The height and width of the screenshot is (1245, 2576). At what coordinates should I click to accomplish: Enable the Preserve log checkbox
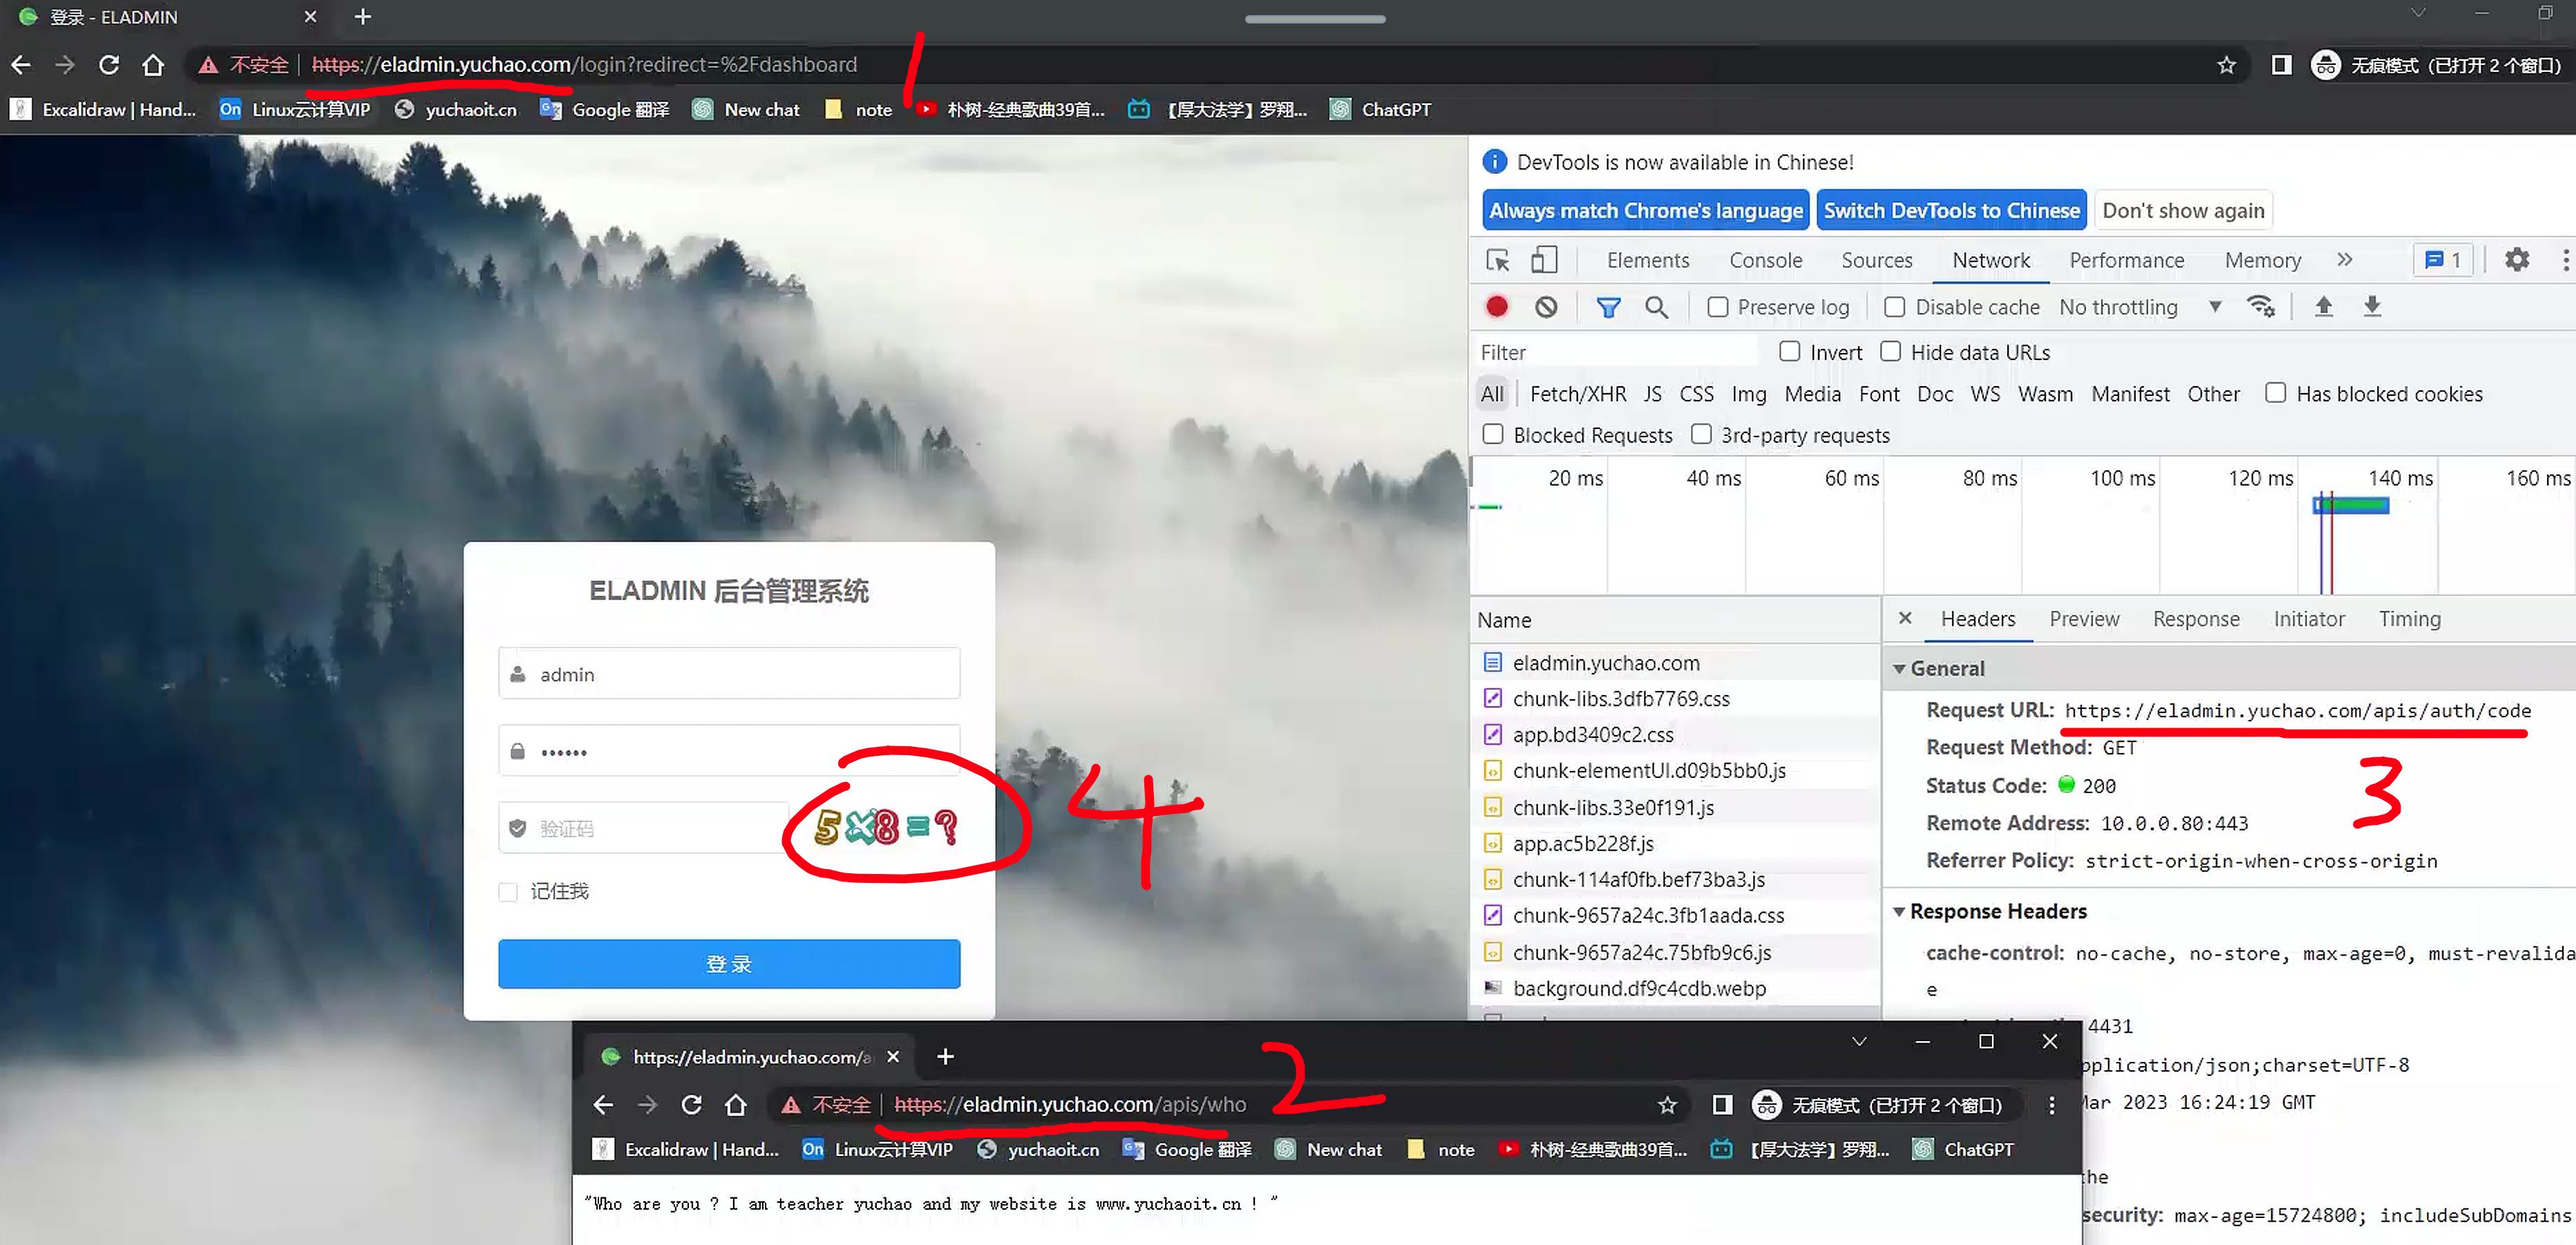click(x=1717, y=307)
